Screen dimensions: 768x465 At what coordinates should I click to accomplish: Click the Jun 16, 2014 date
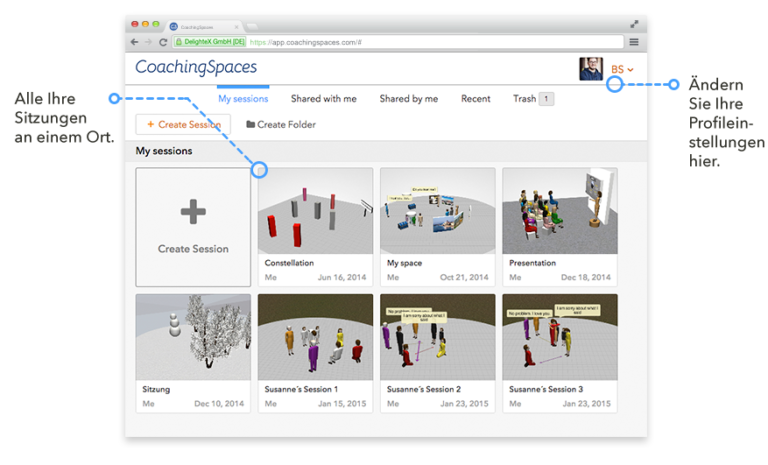tap(342, 277)
